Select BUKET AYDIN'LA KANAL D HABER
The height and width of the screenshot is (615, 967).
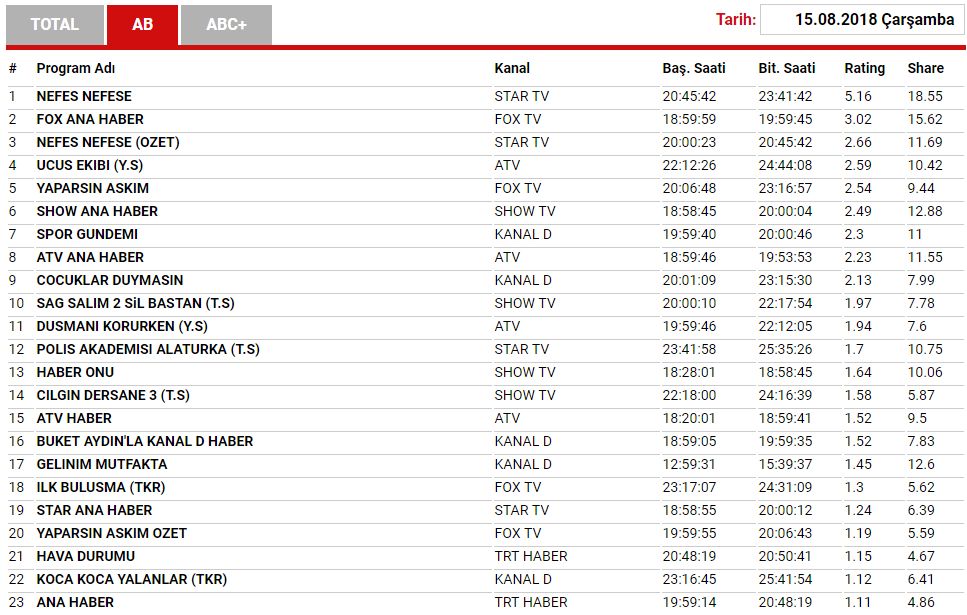(145, 441)
